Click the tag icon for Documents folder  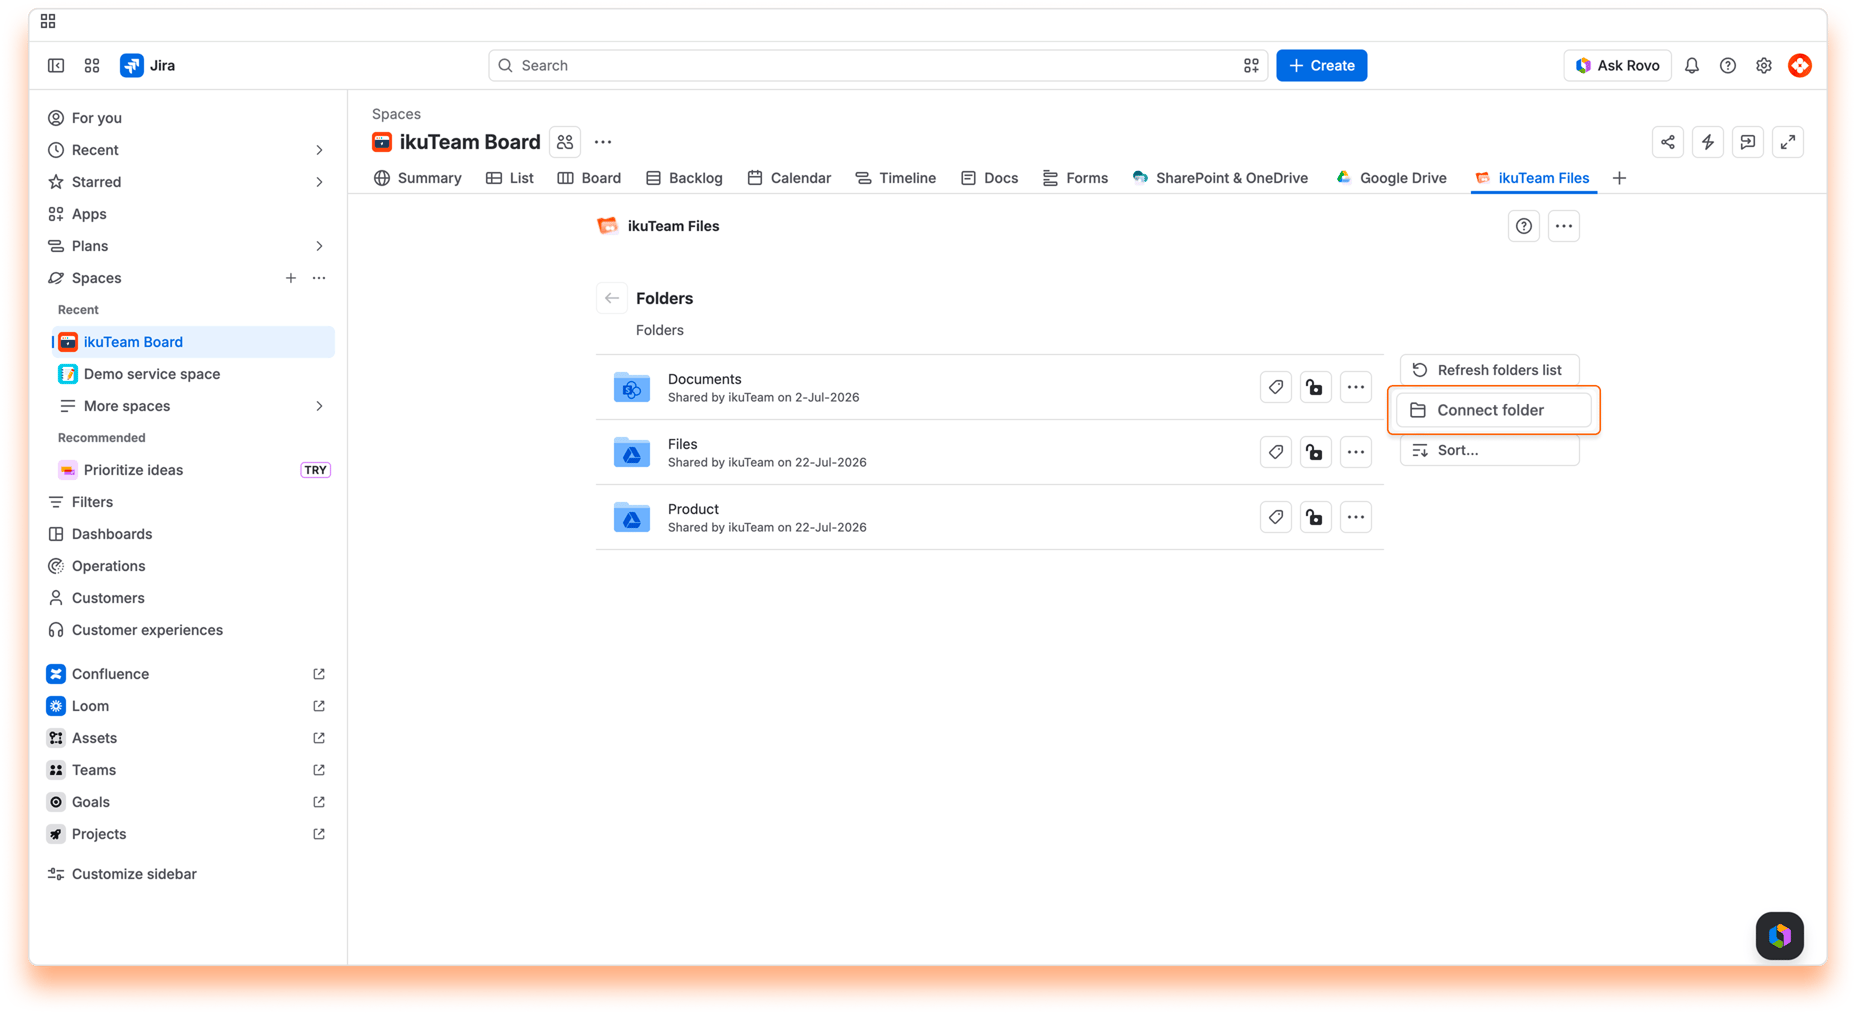1276,387
